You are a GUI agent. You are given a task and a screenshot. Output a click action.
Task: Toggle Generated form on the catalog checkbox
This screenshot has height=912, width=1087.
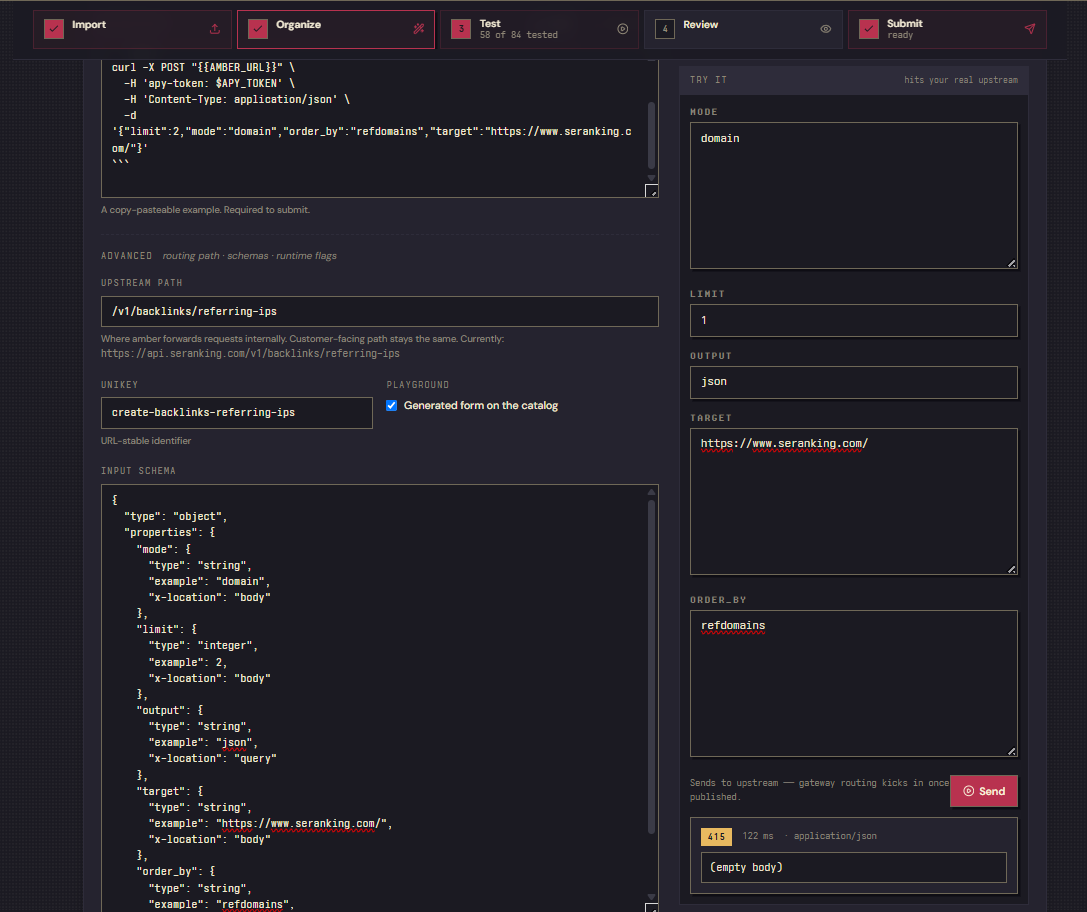click(x=392, y=405)
